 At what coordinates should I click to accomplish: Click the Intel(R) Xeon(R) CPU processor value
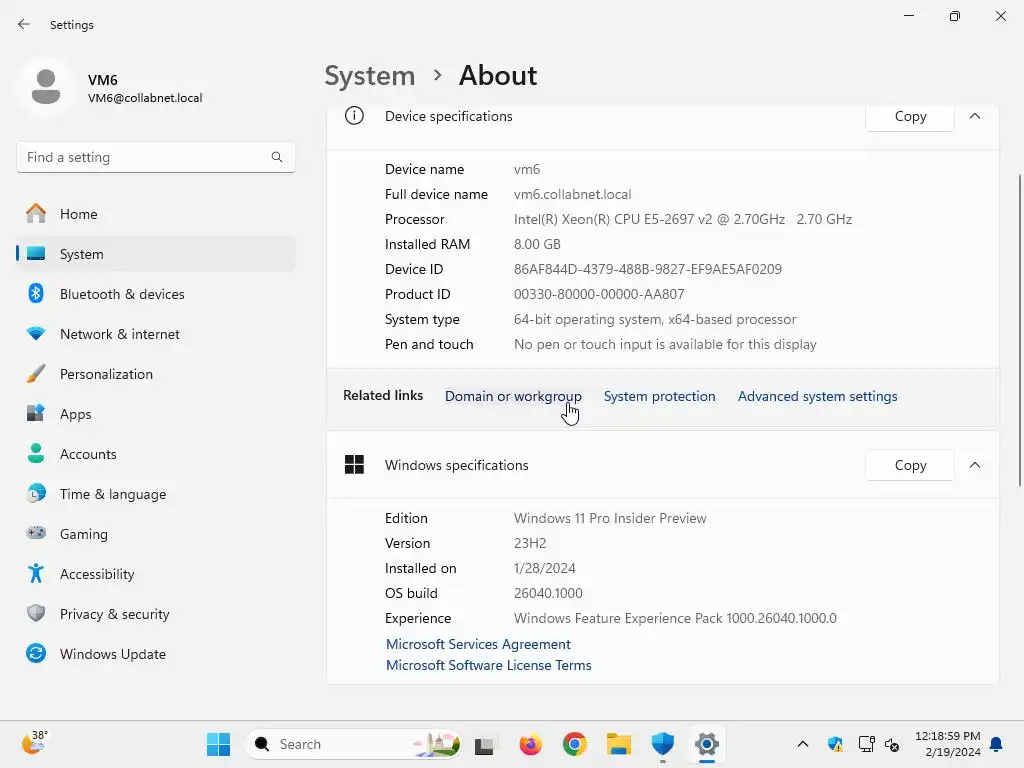pos(682,219)
